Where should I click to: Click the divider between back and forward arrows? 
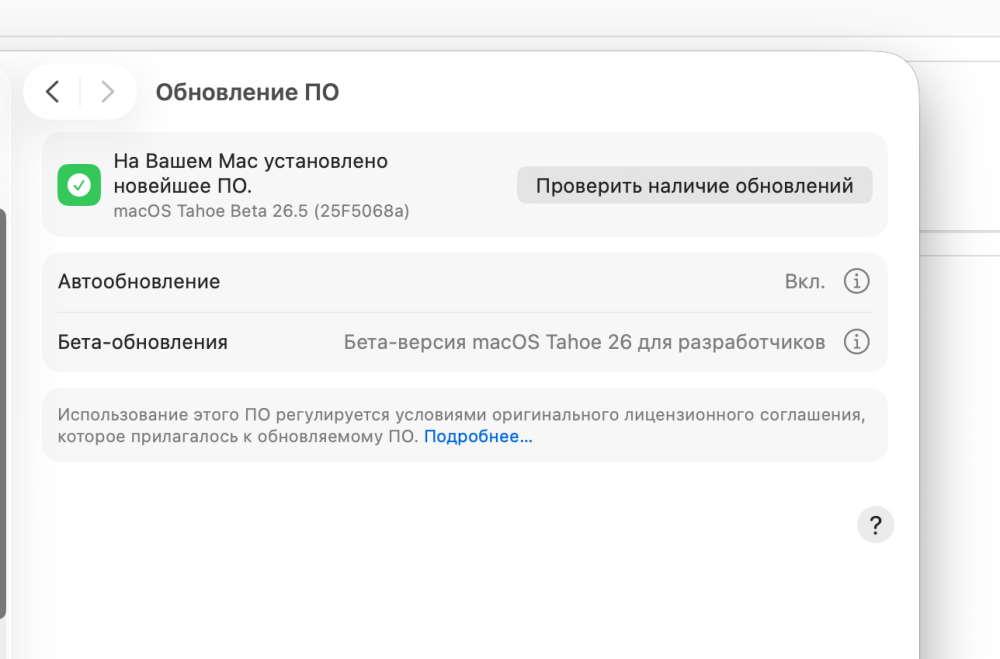click(80, 92)
